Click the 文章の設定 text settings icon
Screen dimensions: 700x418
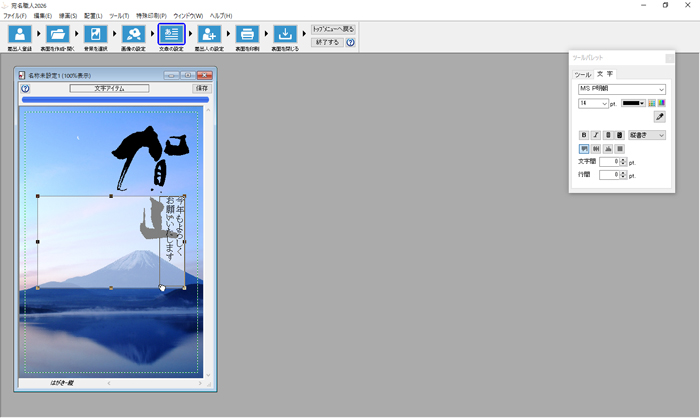point(171,34)
